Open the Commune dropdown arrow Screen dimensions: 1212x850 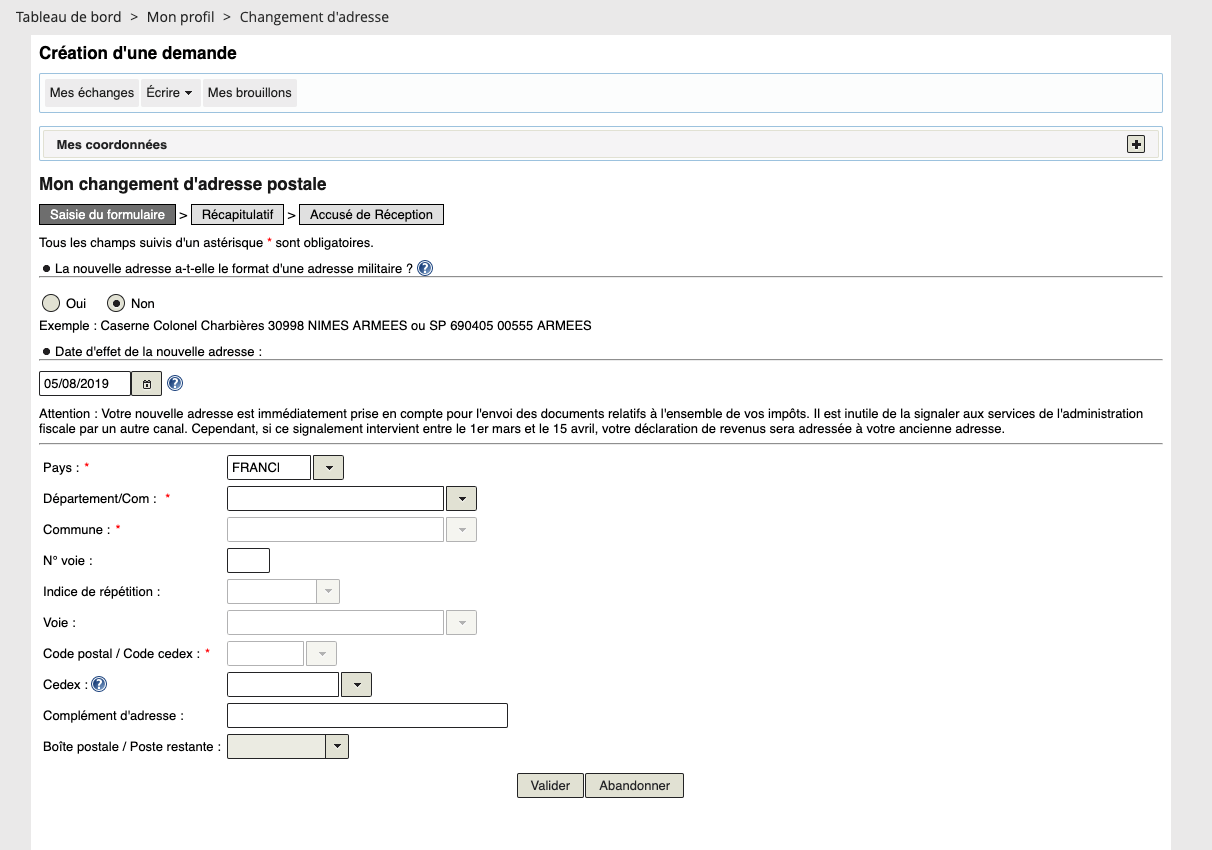[x=461, y=530]
